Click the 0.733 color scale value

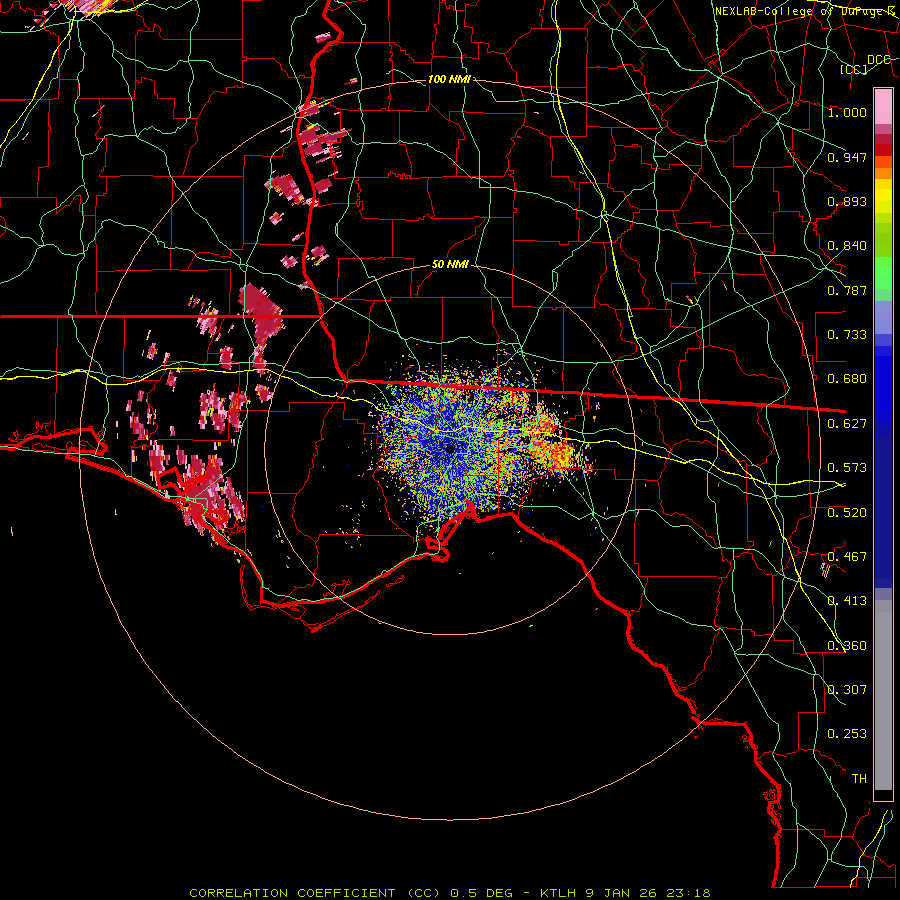click(847, 335)
